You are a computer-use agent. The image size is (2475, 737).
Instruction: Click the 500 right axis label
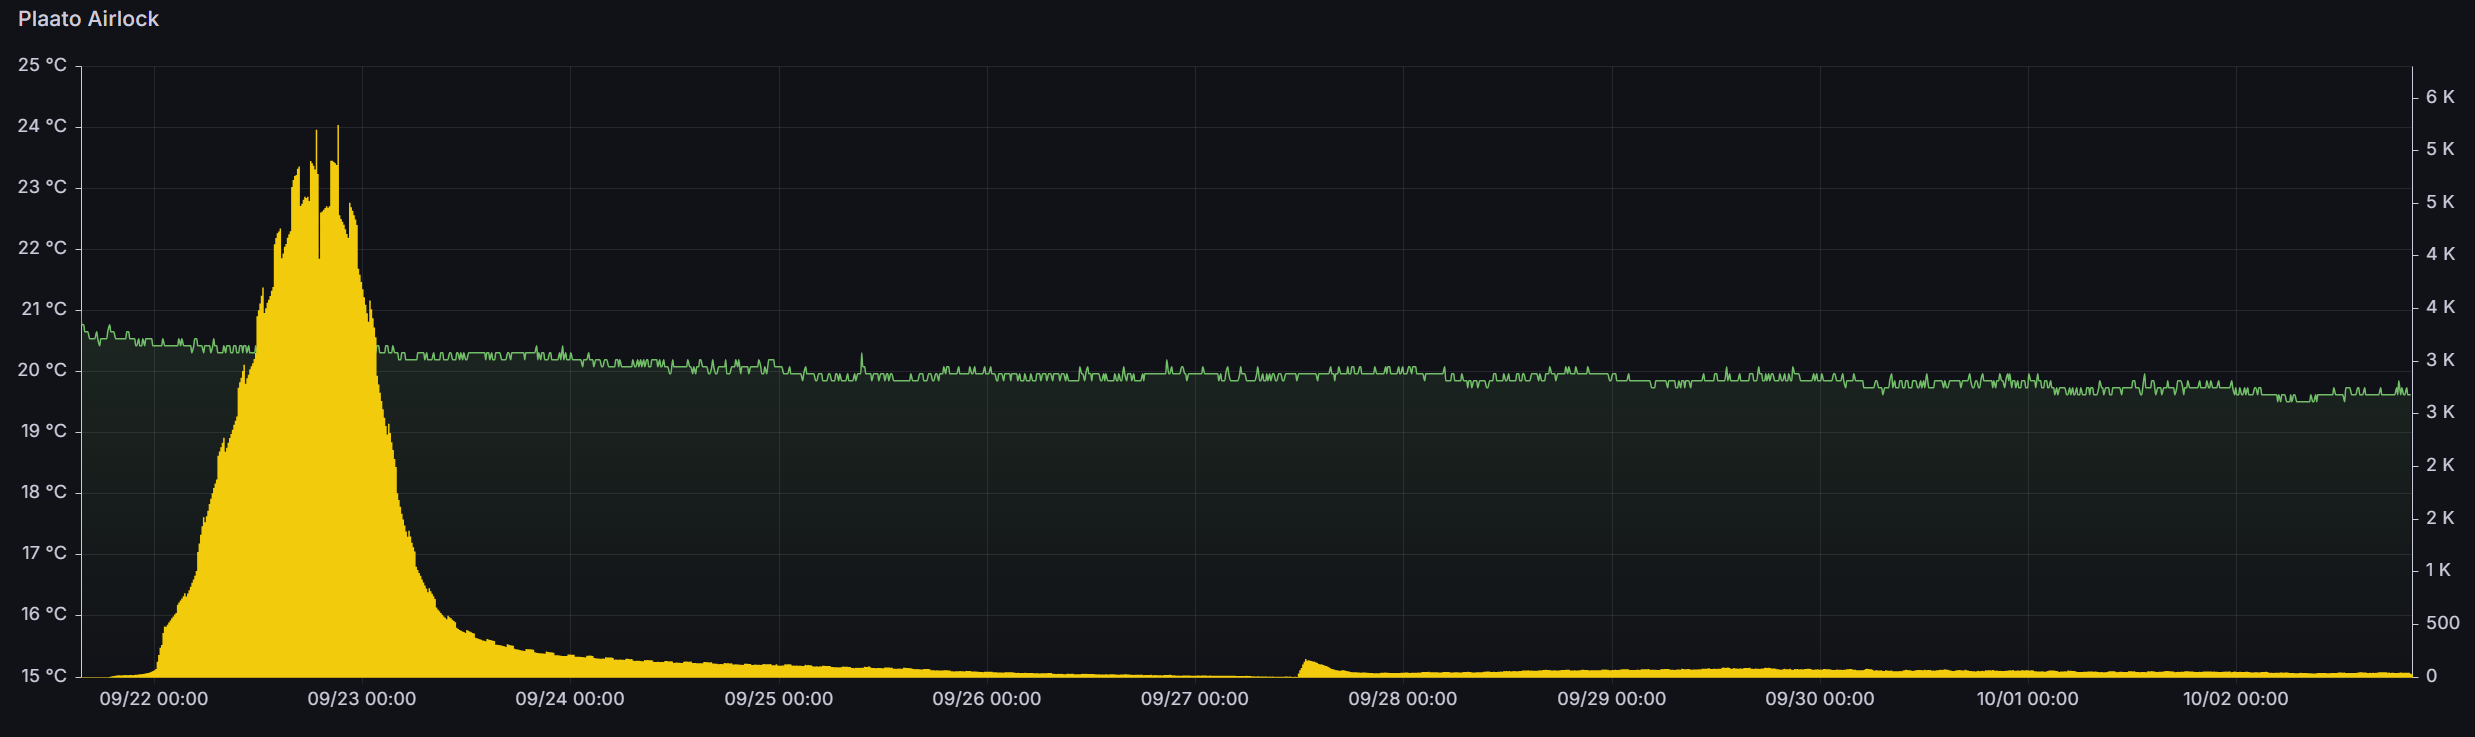[x=2442, y=623]
